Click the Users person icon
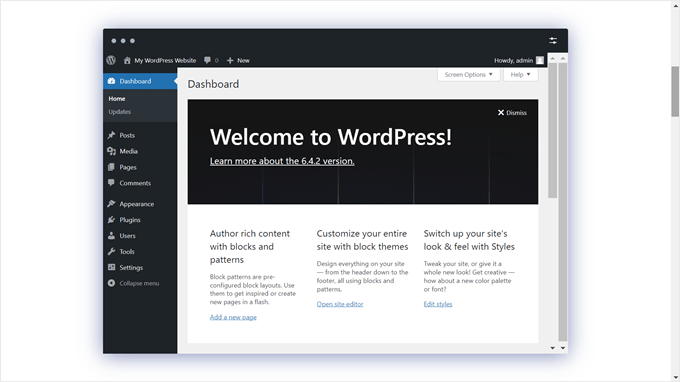 coord(111,235)
